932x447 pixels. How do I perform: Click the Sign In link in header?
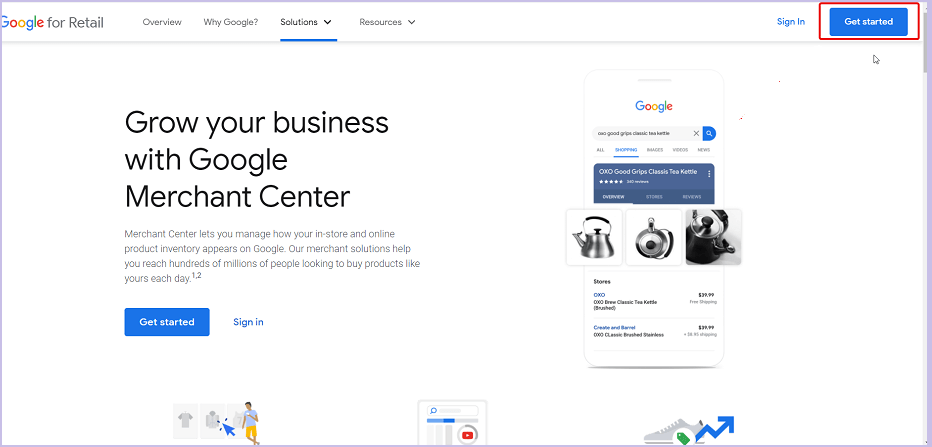point(791,21)
